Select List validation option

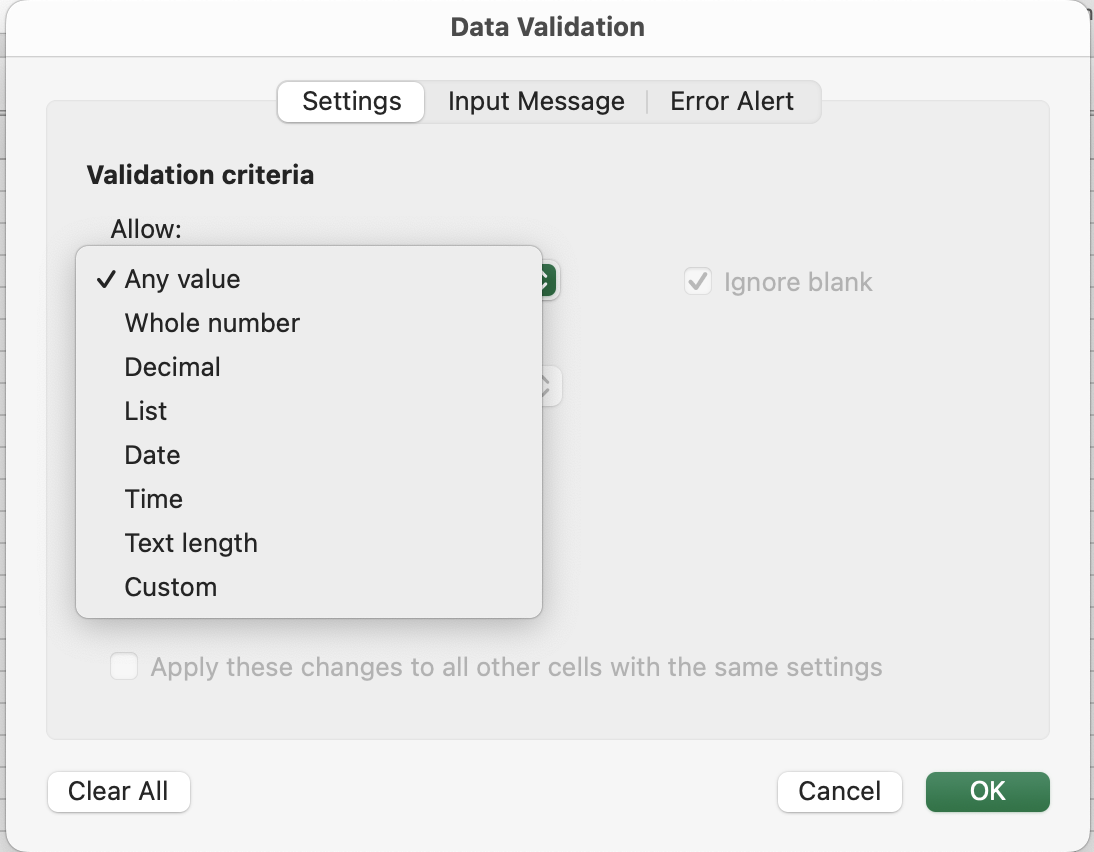click(x=146, y=411)
